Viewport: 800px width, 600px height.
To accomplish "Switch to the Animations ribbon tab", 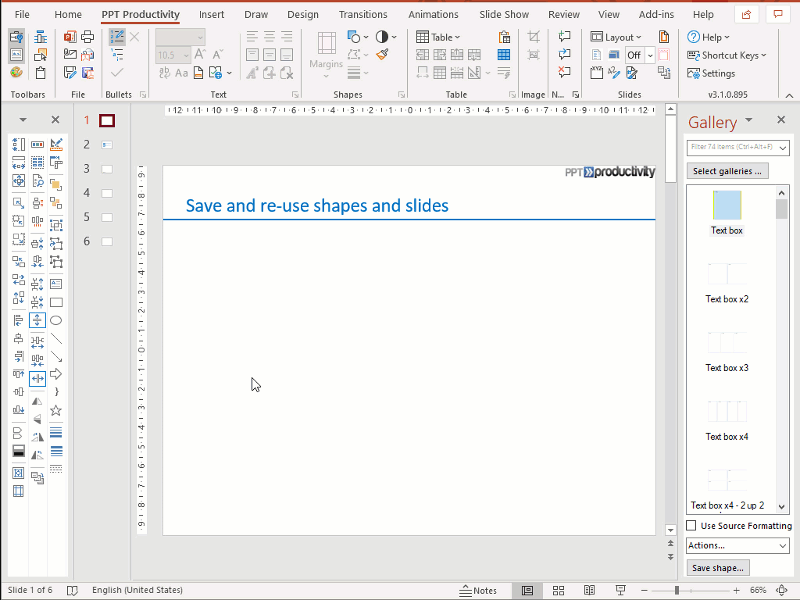I will pyautogui.click(x=433, y=14).
